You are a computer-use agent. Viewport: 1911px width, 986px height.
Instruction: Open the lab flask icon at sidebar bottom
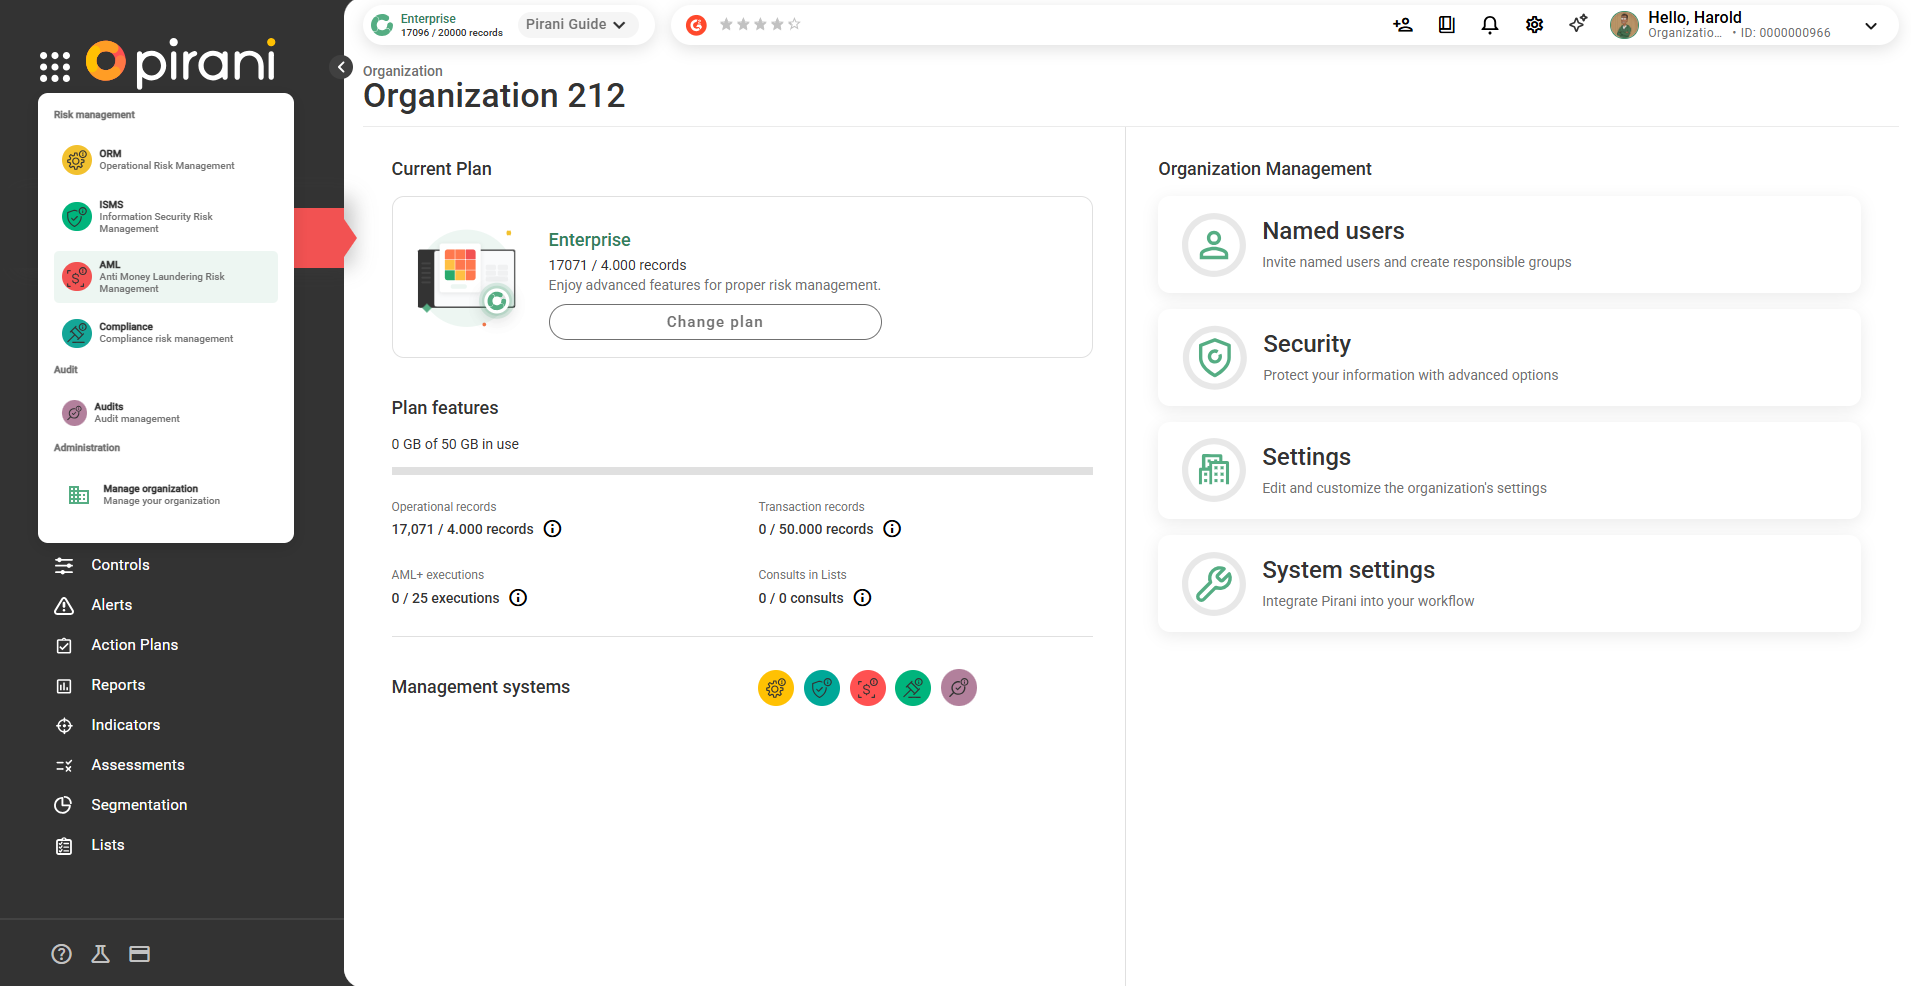click(x=100, y=954)
